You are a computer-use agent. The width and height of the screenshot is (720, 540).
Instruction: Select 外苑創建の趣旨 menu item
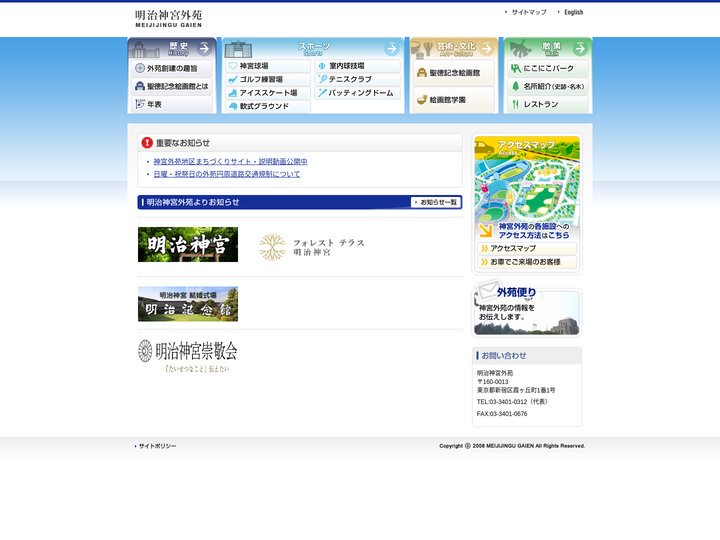point(172,68)
